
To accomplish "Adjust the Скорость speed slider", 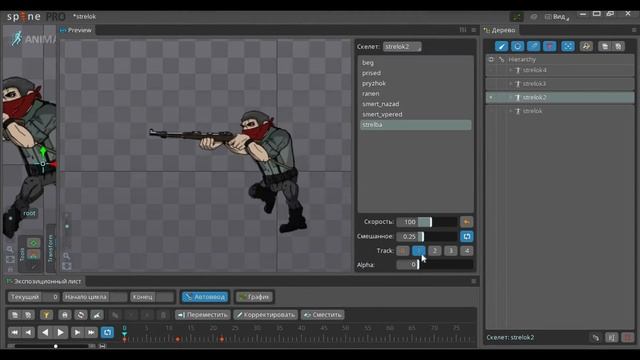I will click(x=427, y=222).
